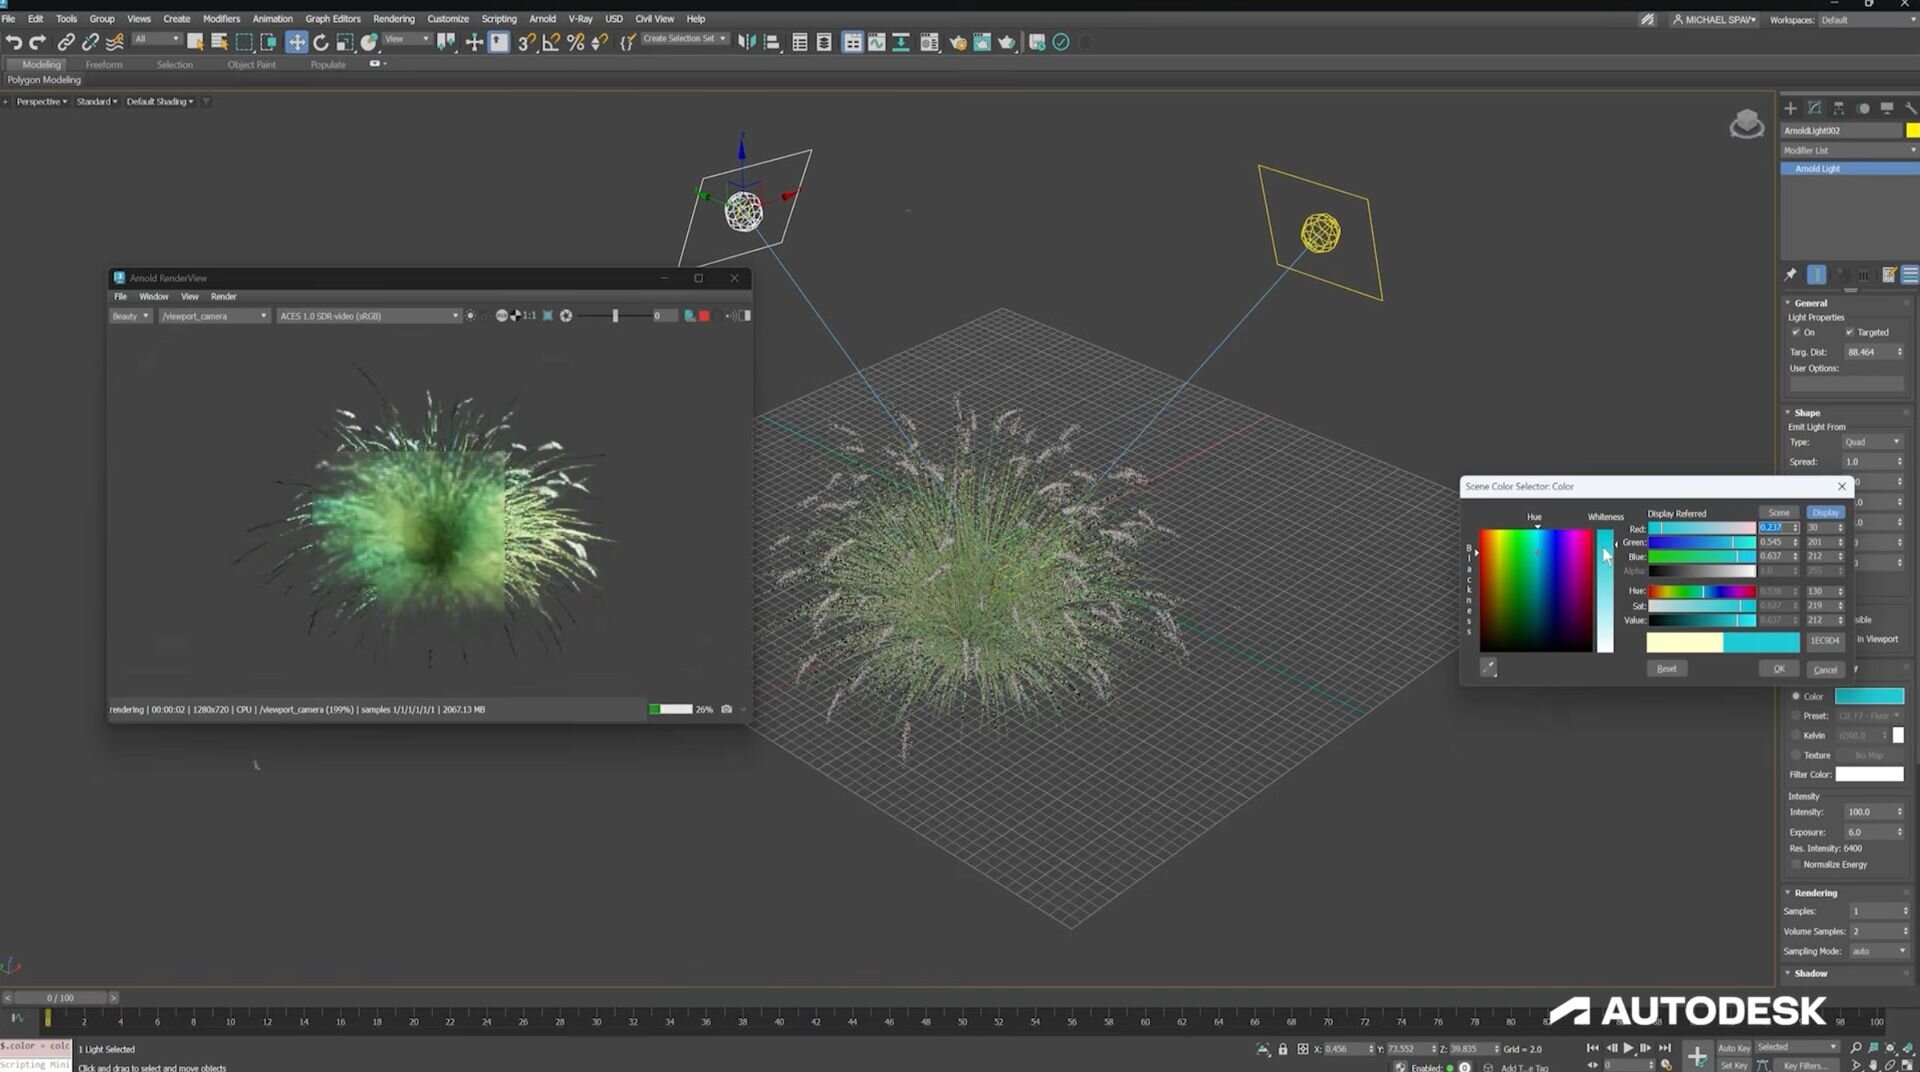Open the Create Selection Set dropdown

(x=684, y=39)
